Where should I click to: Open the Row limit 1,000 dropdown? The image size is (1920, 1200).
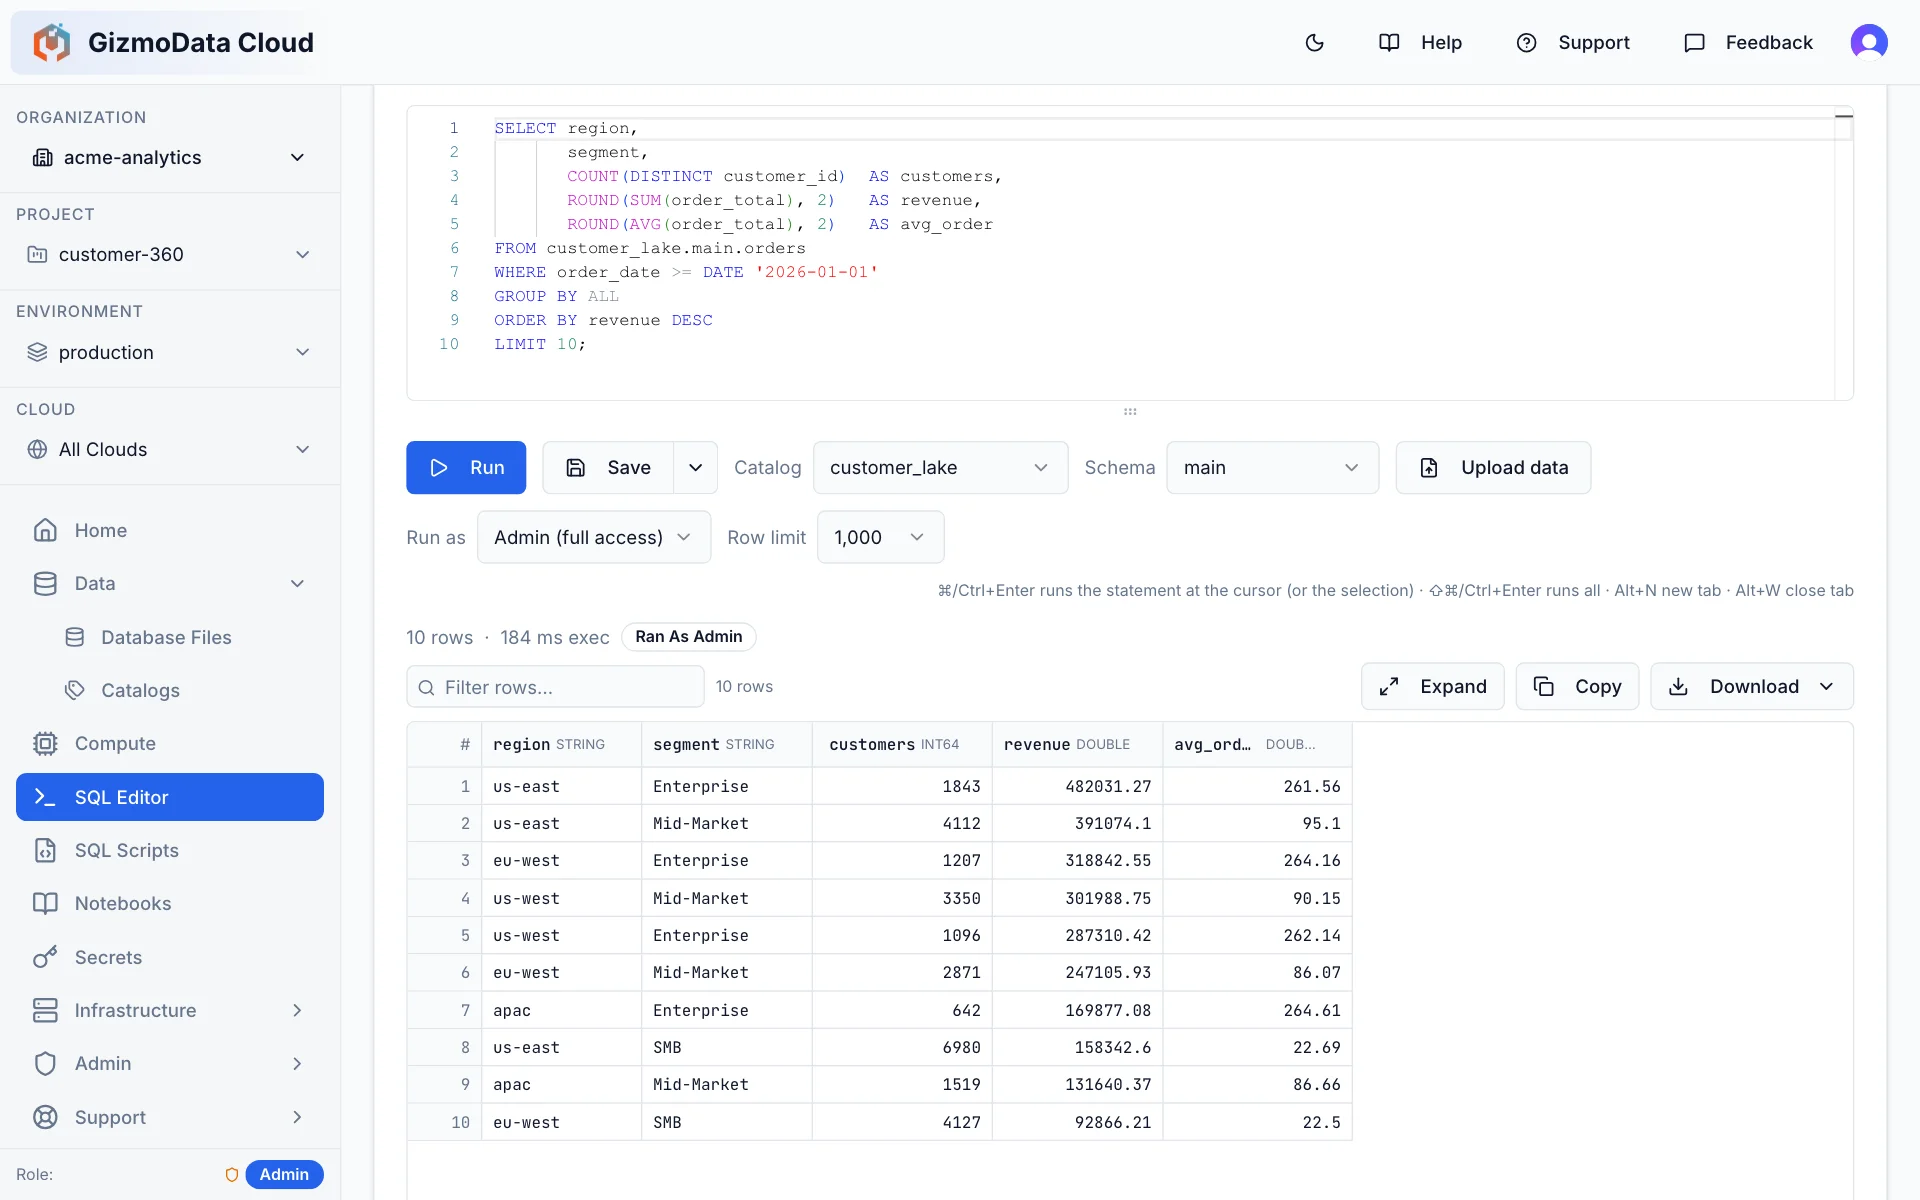[880, 537]
